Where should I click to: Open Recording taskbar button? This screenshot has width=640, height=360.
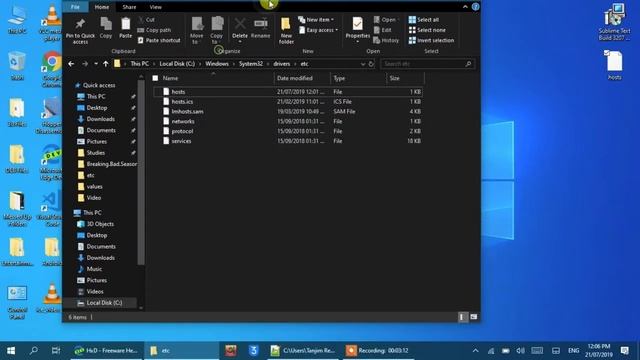pyautogui.click(x=378, y=351)
